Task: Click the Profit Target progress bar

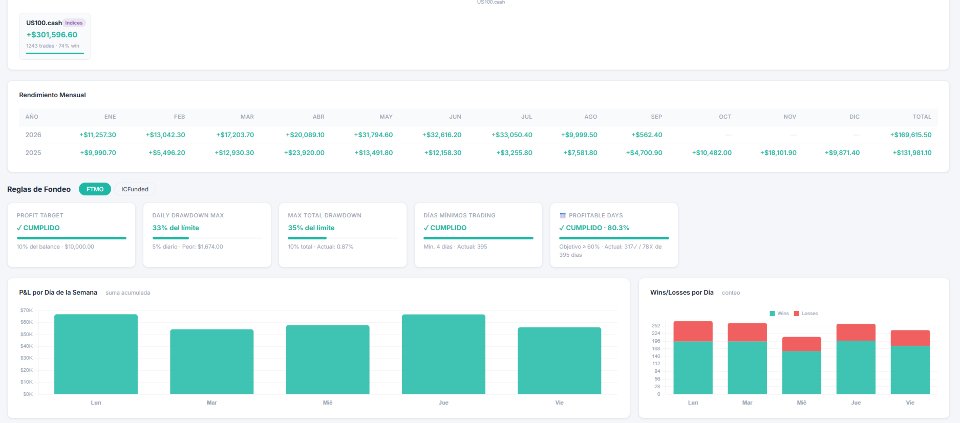Action: coord(71,238)
